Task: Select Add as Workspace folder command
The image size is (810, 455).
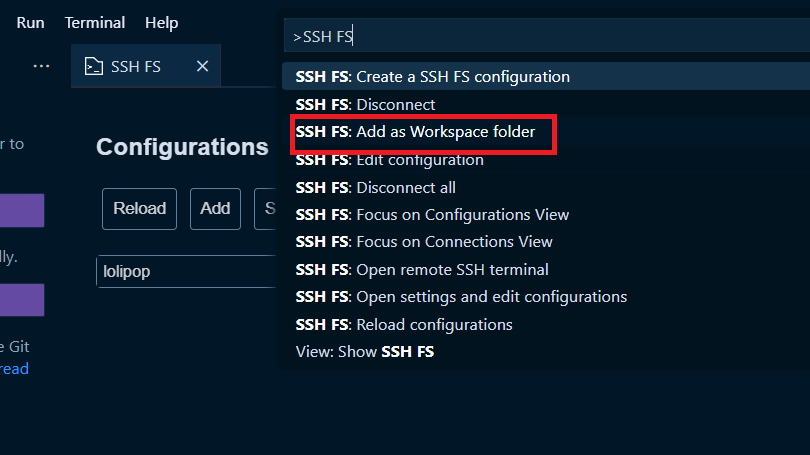Action: 416,132
